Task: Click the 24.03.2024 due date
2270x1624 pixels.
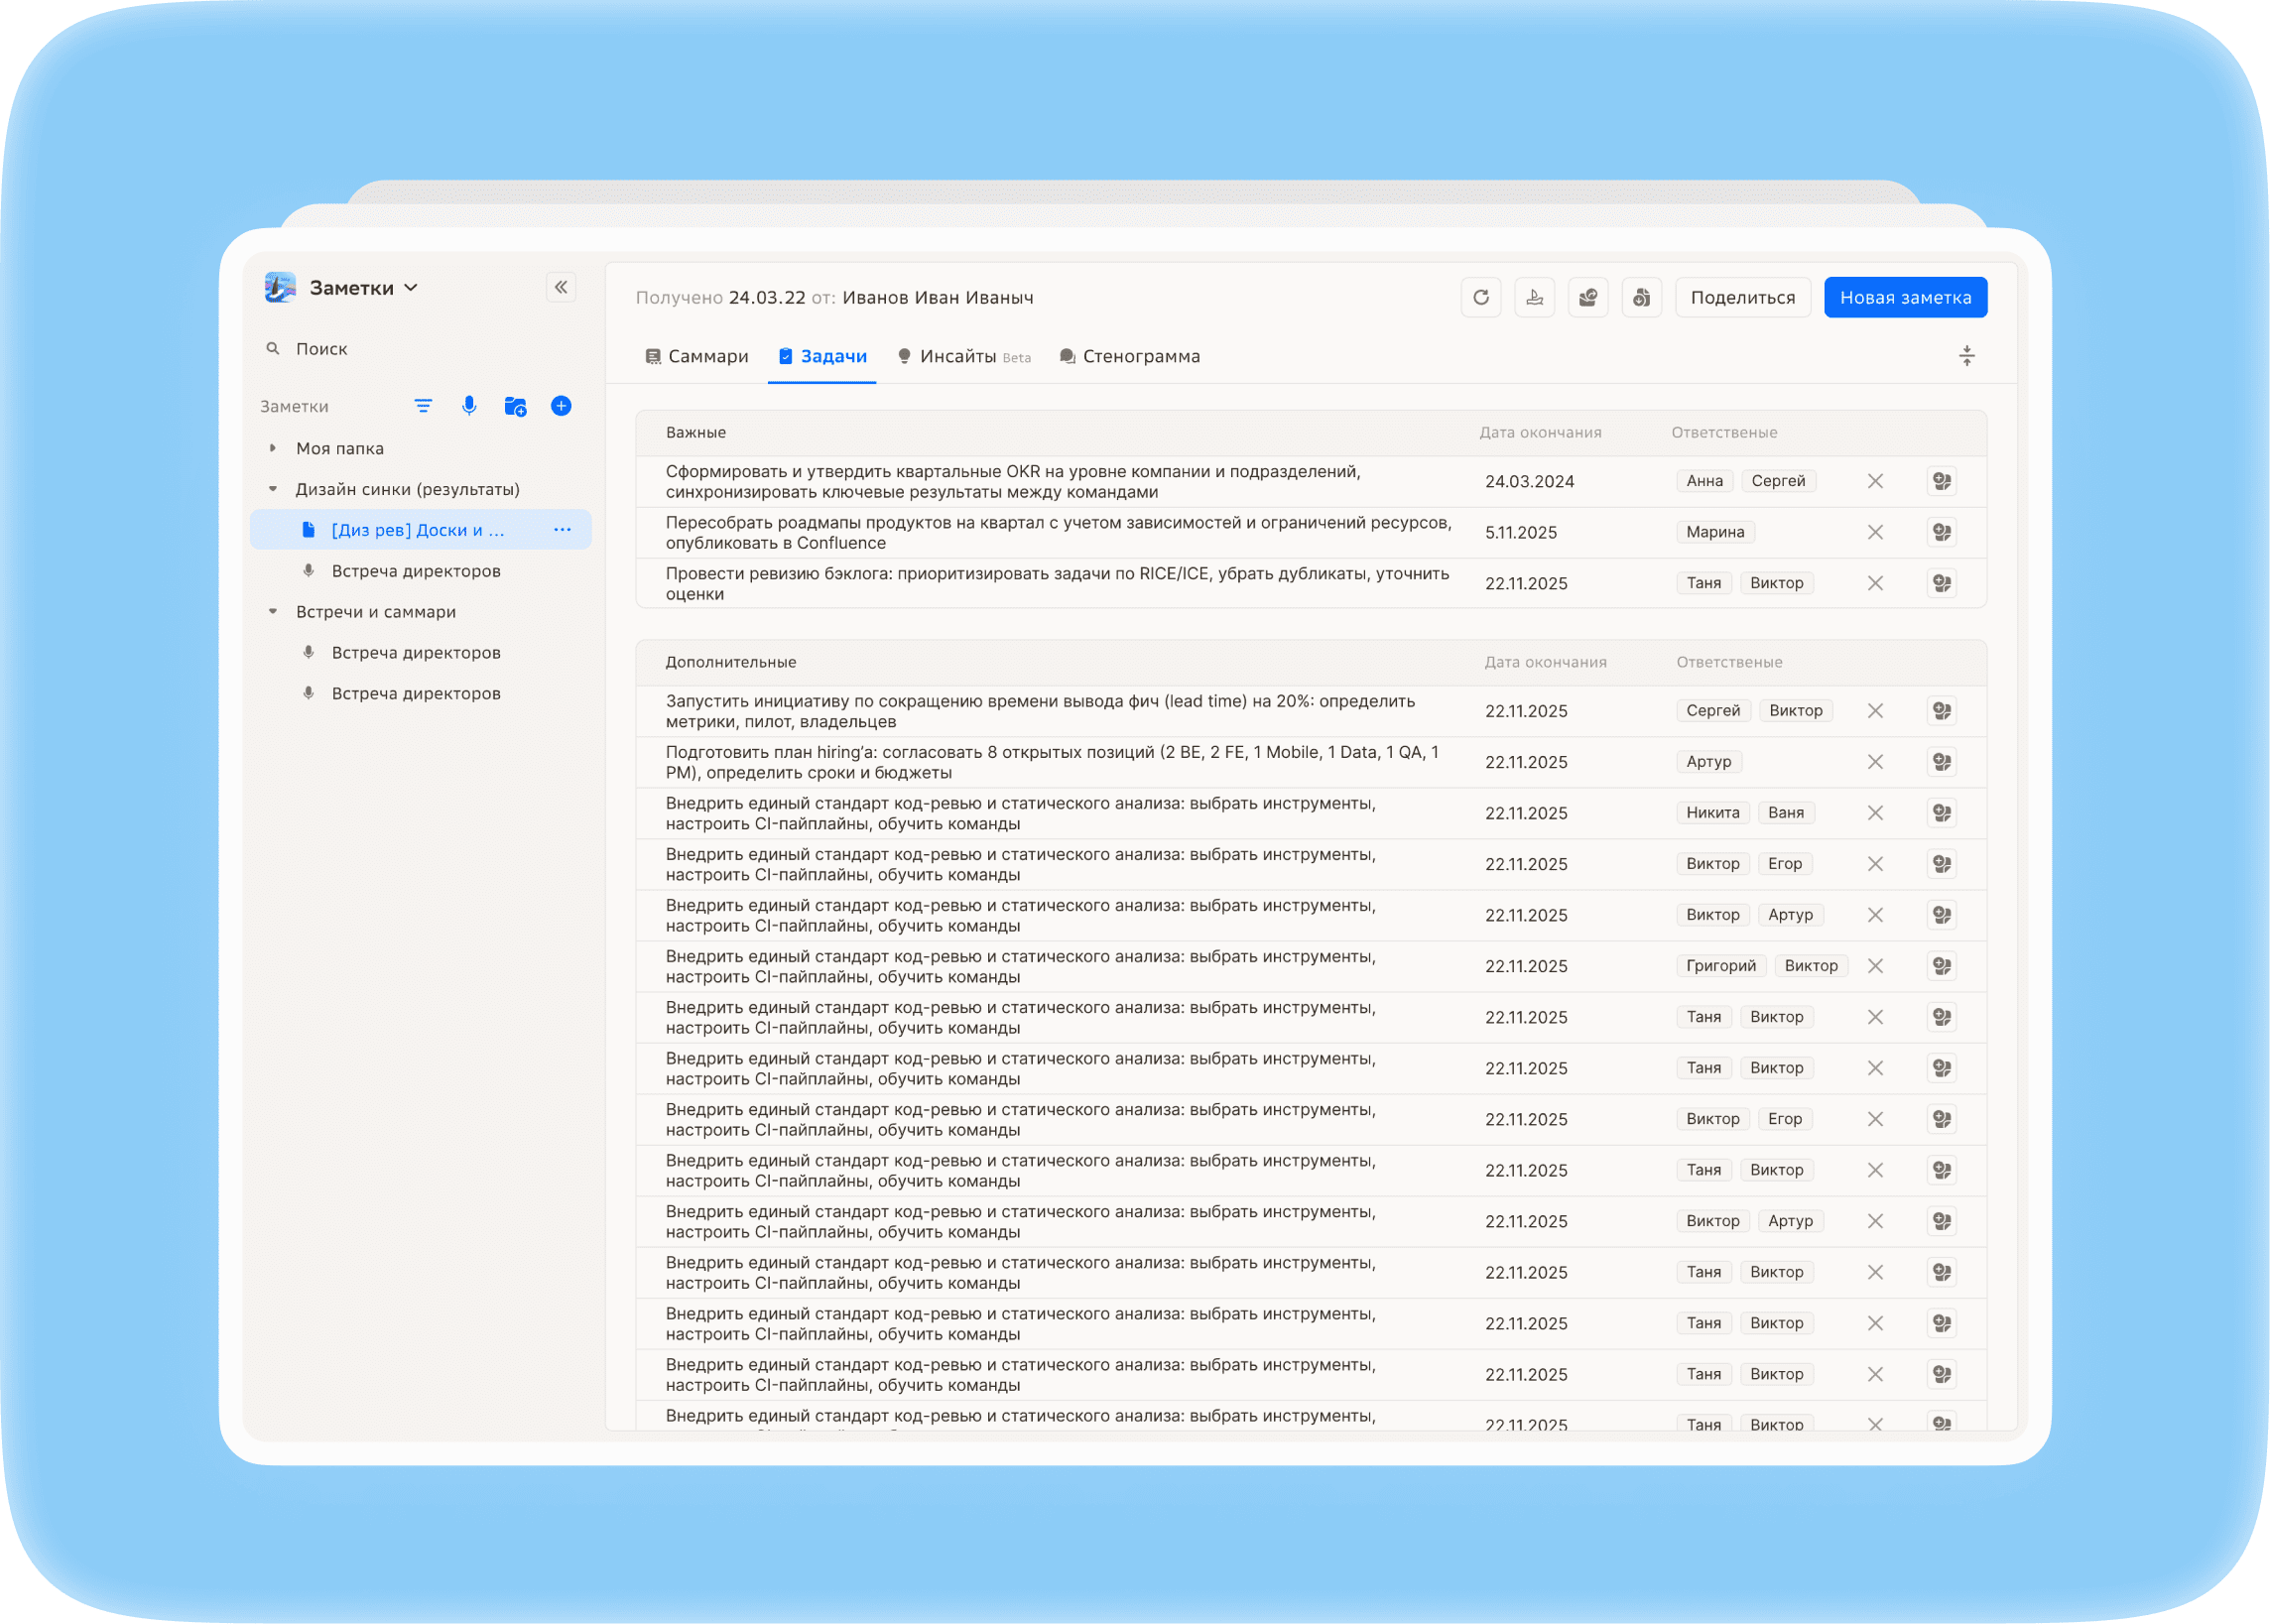Action: click(1529, 482)
